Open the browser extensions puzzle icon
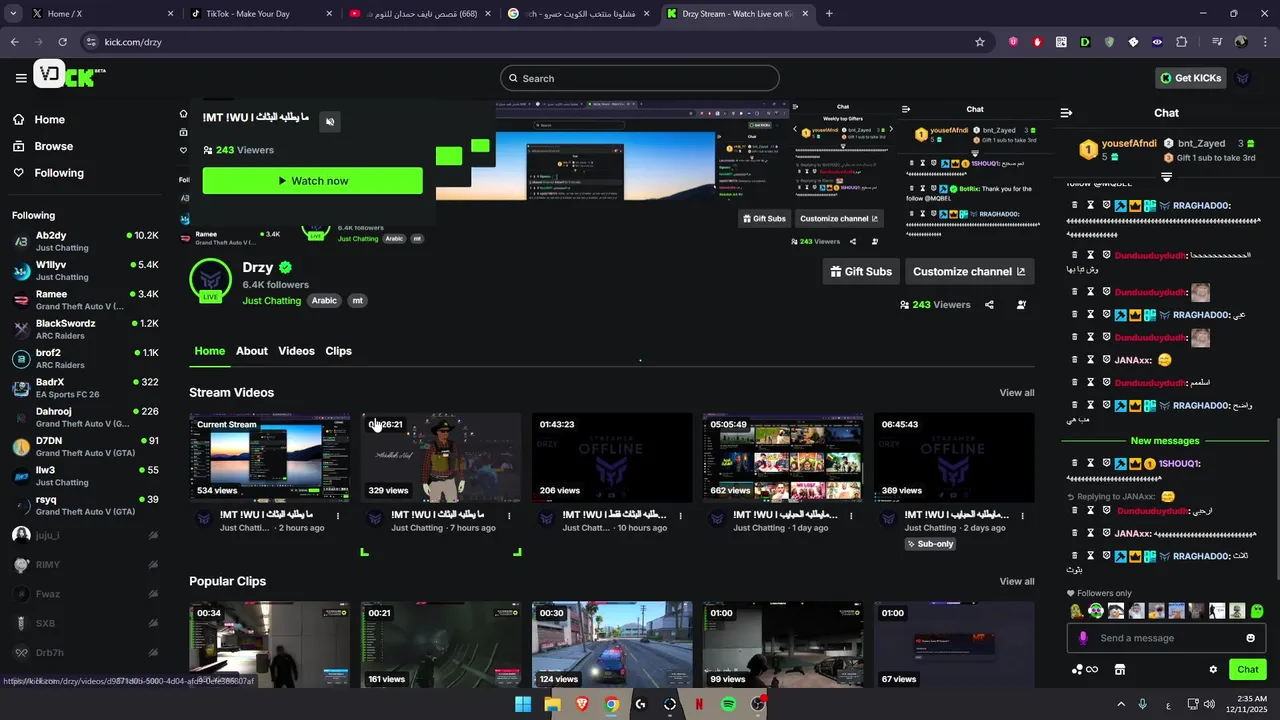This screenshot has height=720, width=1280. pos(1181,42)
